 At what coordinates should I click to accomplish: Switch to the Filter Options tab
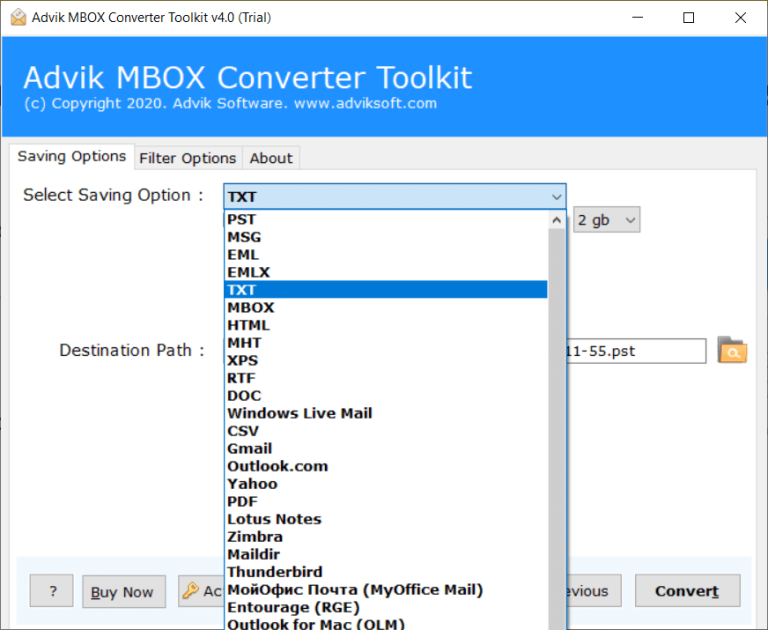pyautogui.click(x=187, y=158)
